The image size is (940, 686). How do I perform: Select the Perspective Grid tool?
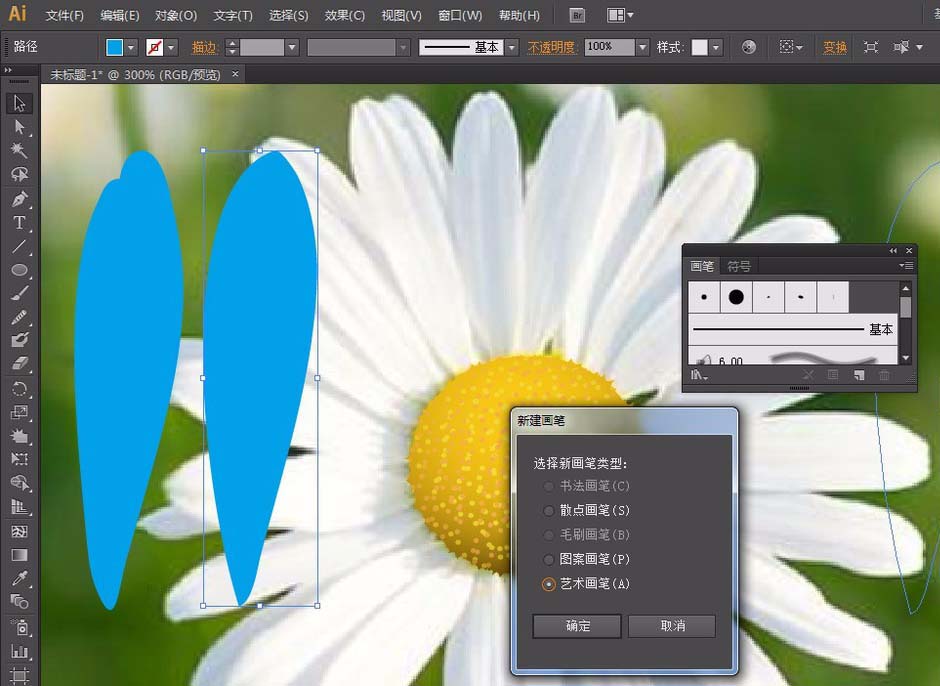[19, 507]
